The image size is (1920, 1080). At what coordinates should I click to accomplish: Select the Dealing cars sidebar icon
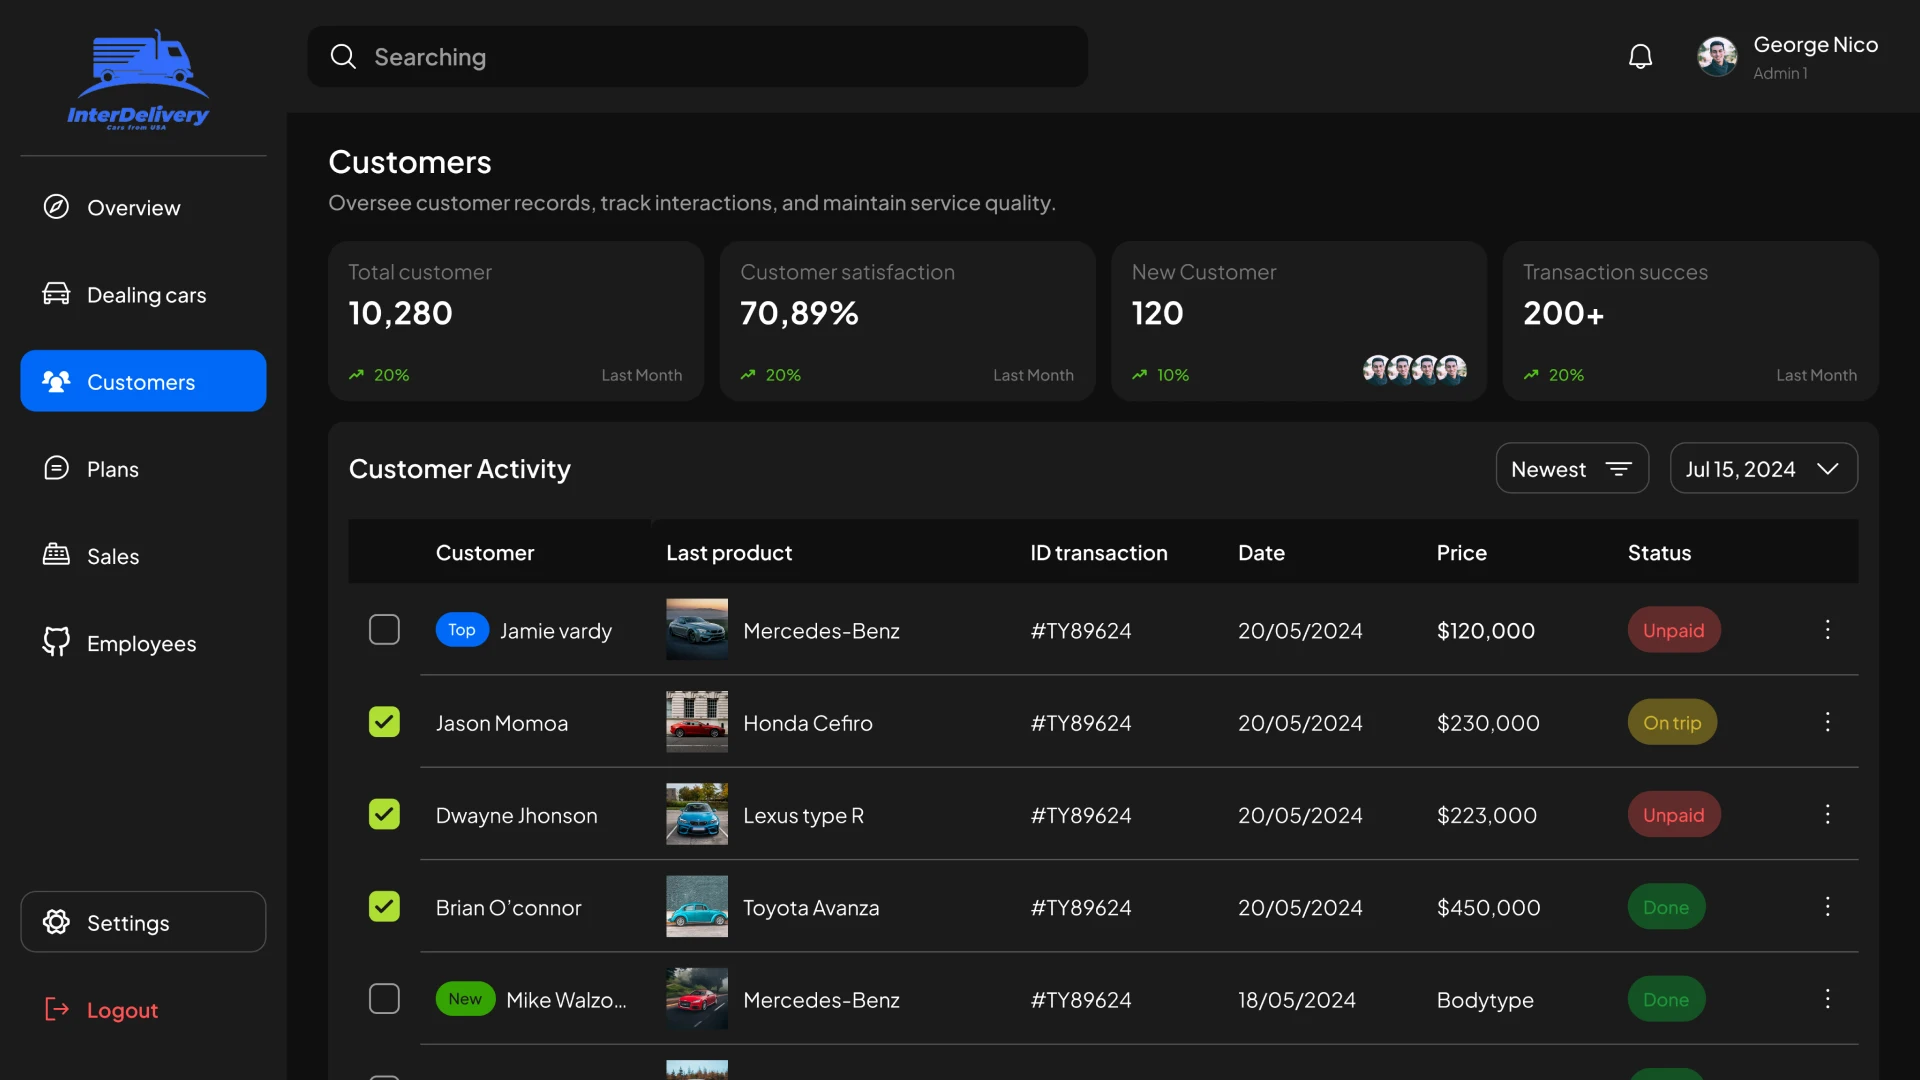pyautogui.click(x=57, y=294)
